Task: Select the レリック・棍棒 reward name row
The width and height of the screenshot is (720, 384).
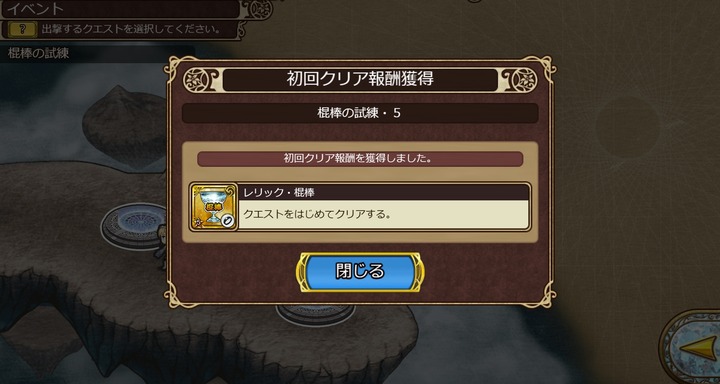Action: [x=384, y=192]
